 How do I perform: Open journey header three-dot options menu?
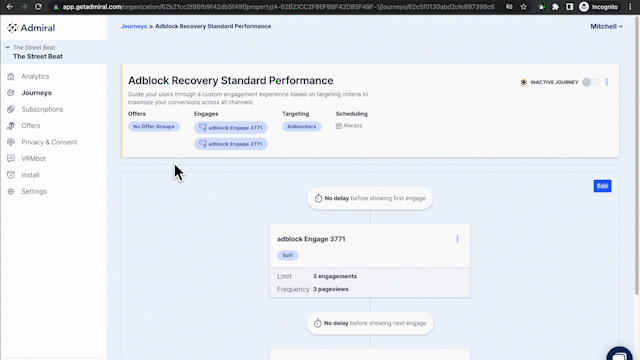point(607,82)
